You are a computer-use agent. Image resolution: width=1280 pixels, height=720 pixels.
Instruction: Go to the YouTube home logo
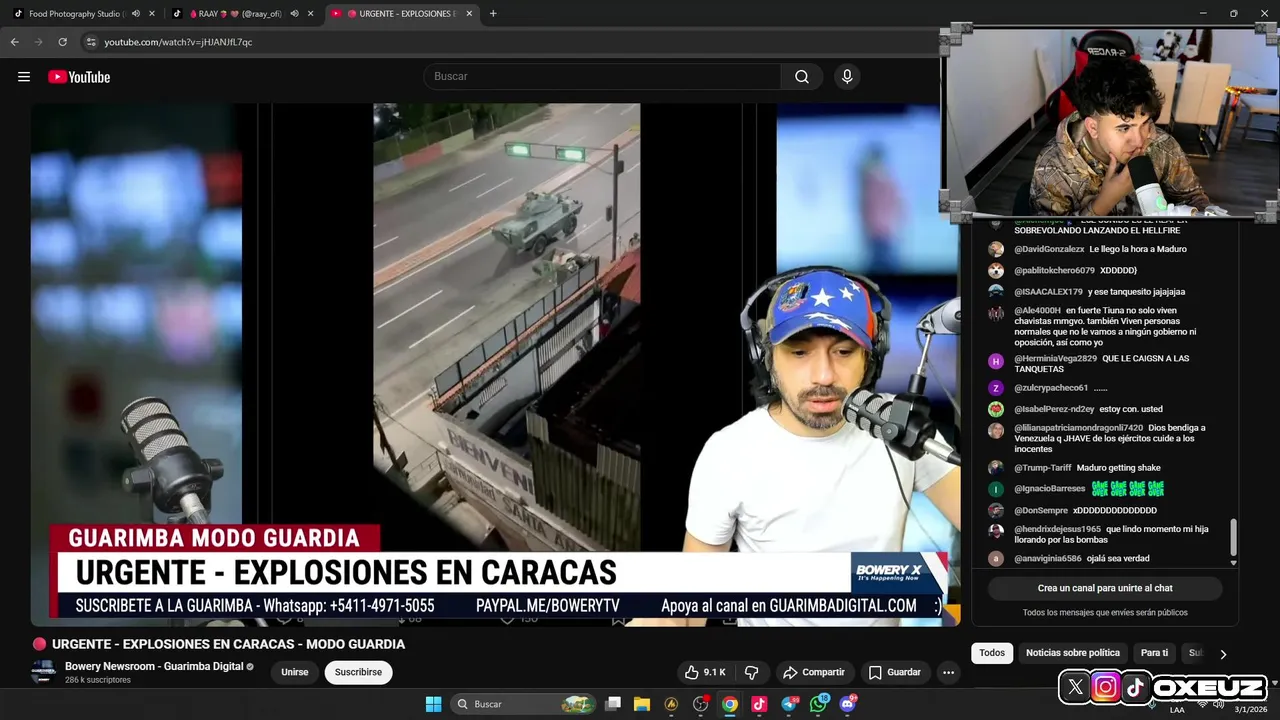79,77
